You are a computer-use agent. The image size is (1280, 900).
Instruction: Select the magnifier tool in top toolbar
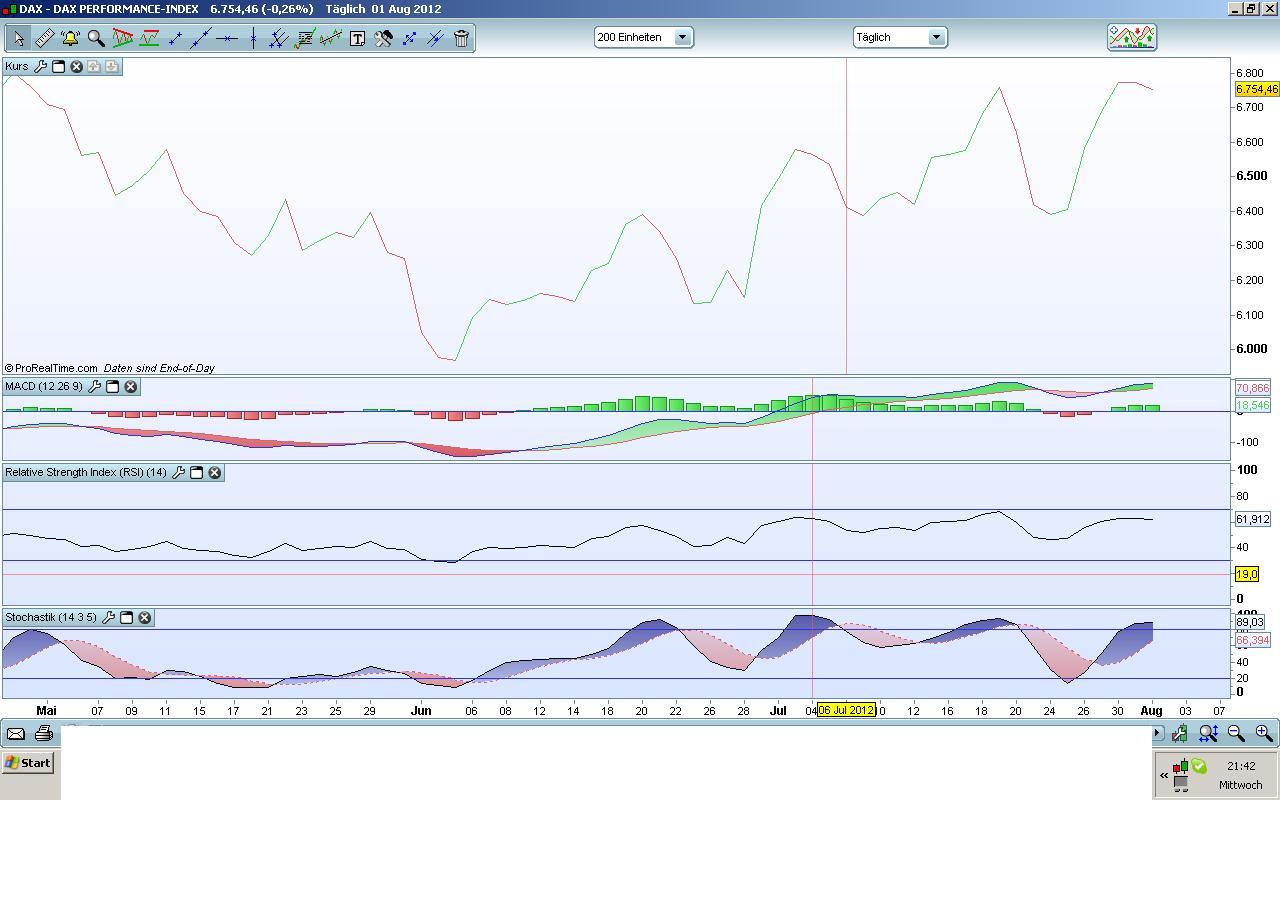pos(96,38)
